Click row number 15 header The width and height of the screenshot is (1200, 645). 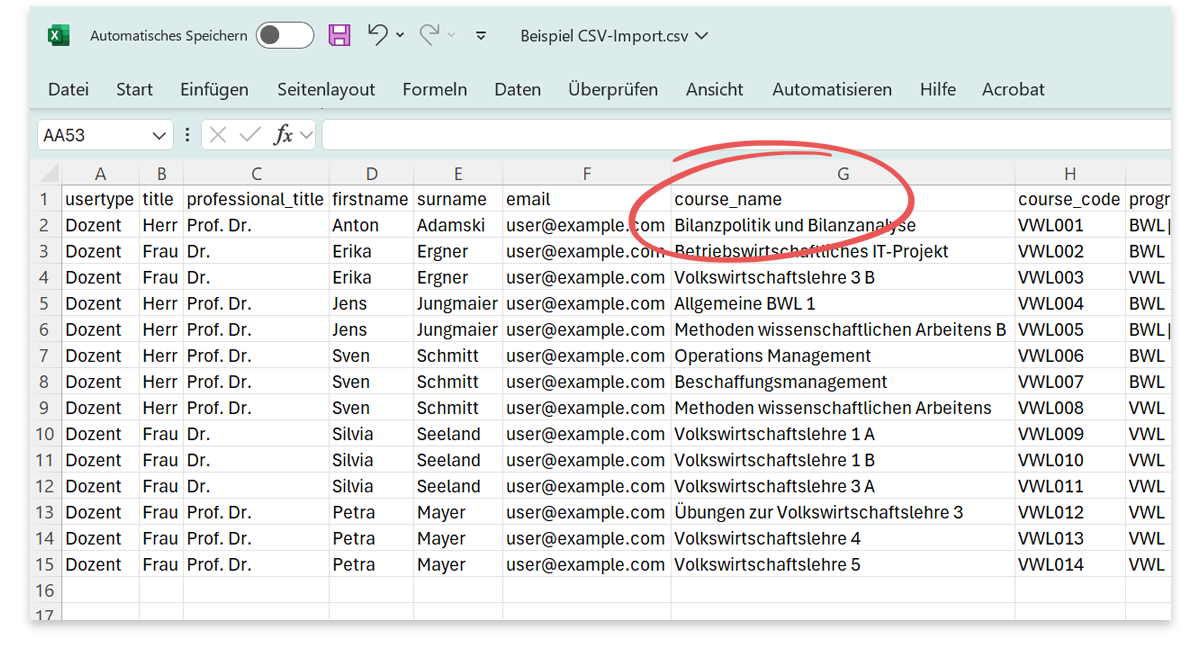pos(44,564)
